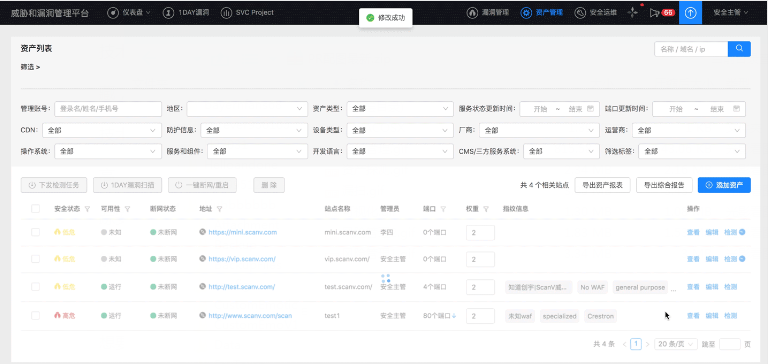
Task: Click the 1DAY漏洞扫描 button
Action: [x=127, y=185]
